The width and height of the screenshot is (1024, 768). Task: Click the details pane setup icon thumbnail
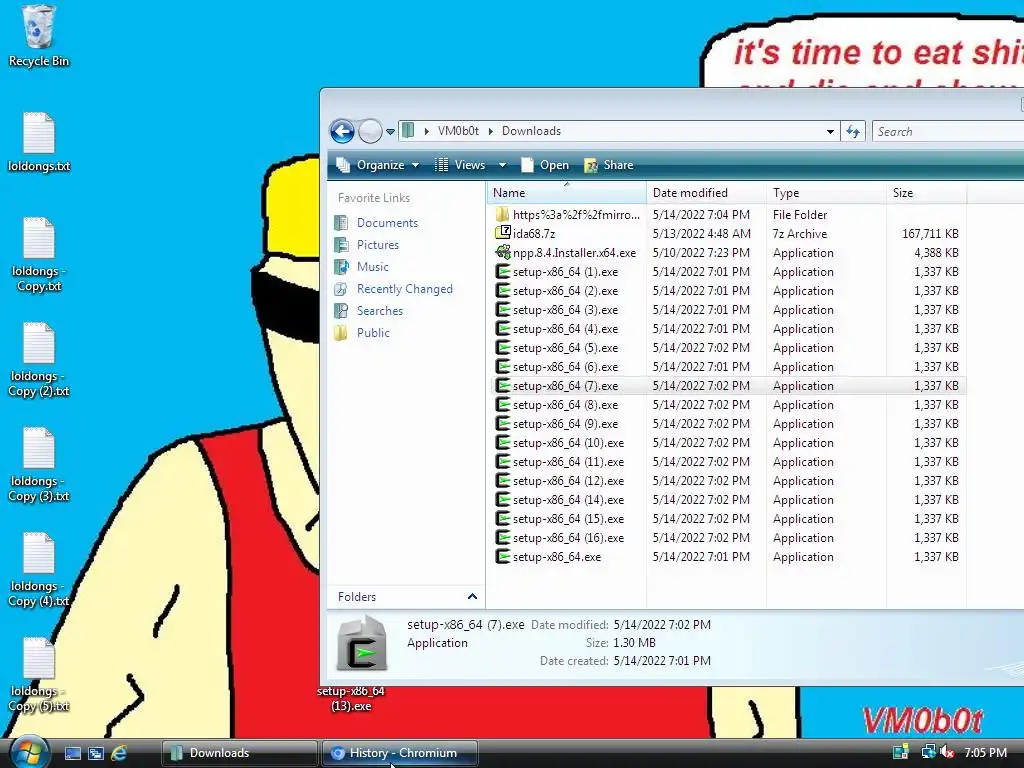click(362, 643)
